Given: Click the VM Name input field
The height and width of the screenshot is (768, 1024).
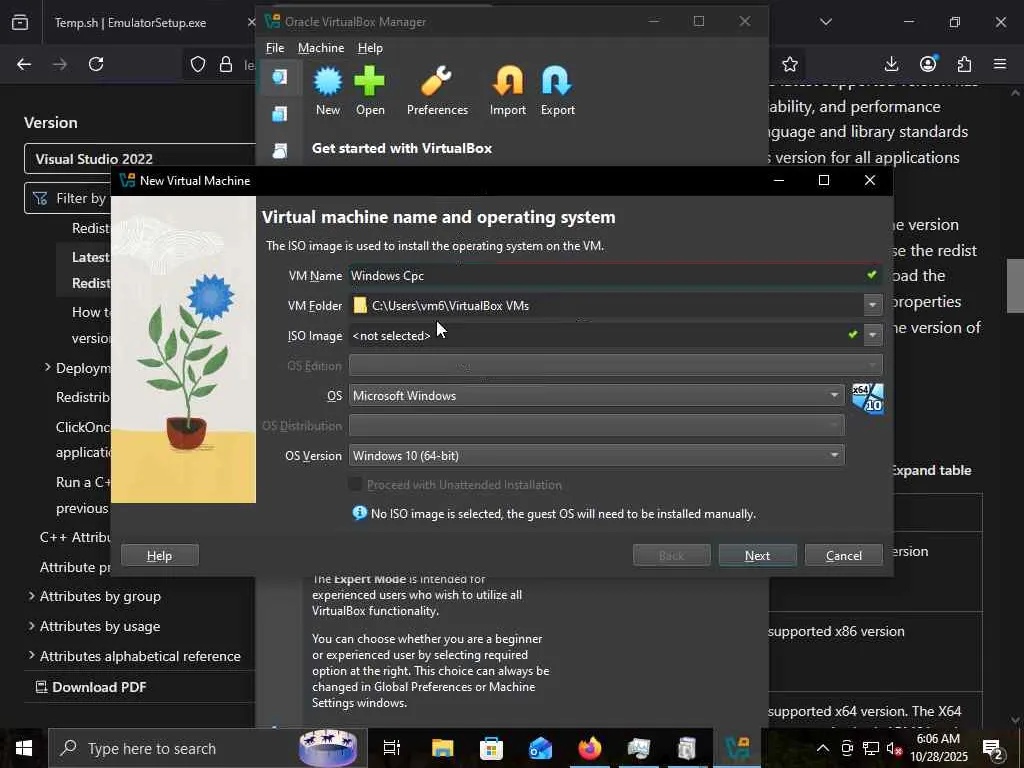Looking at the screenshot, I should pos(615,275).
